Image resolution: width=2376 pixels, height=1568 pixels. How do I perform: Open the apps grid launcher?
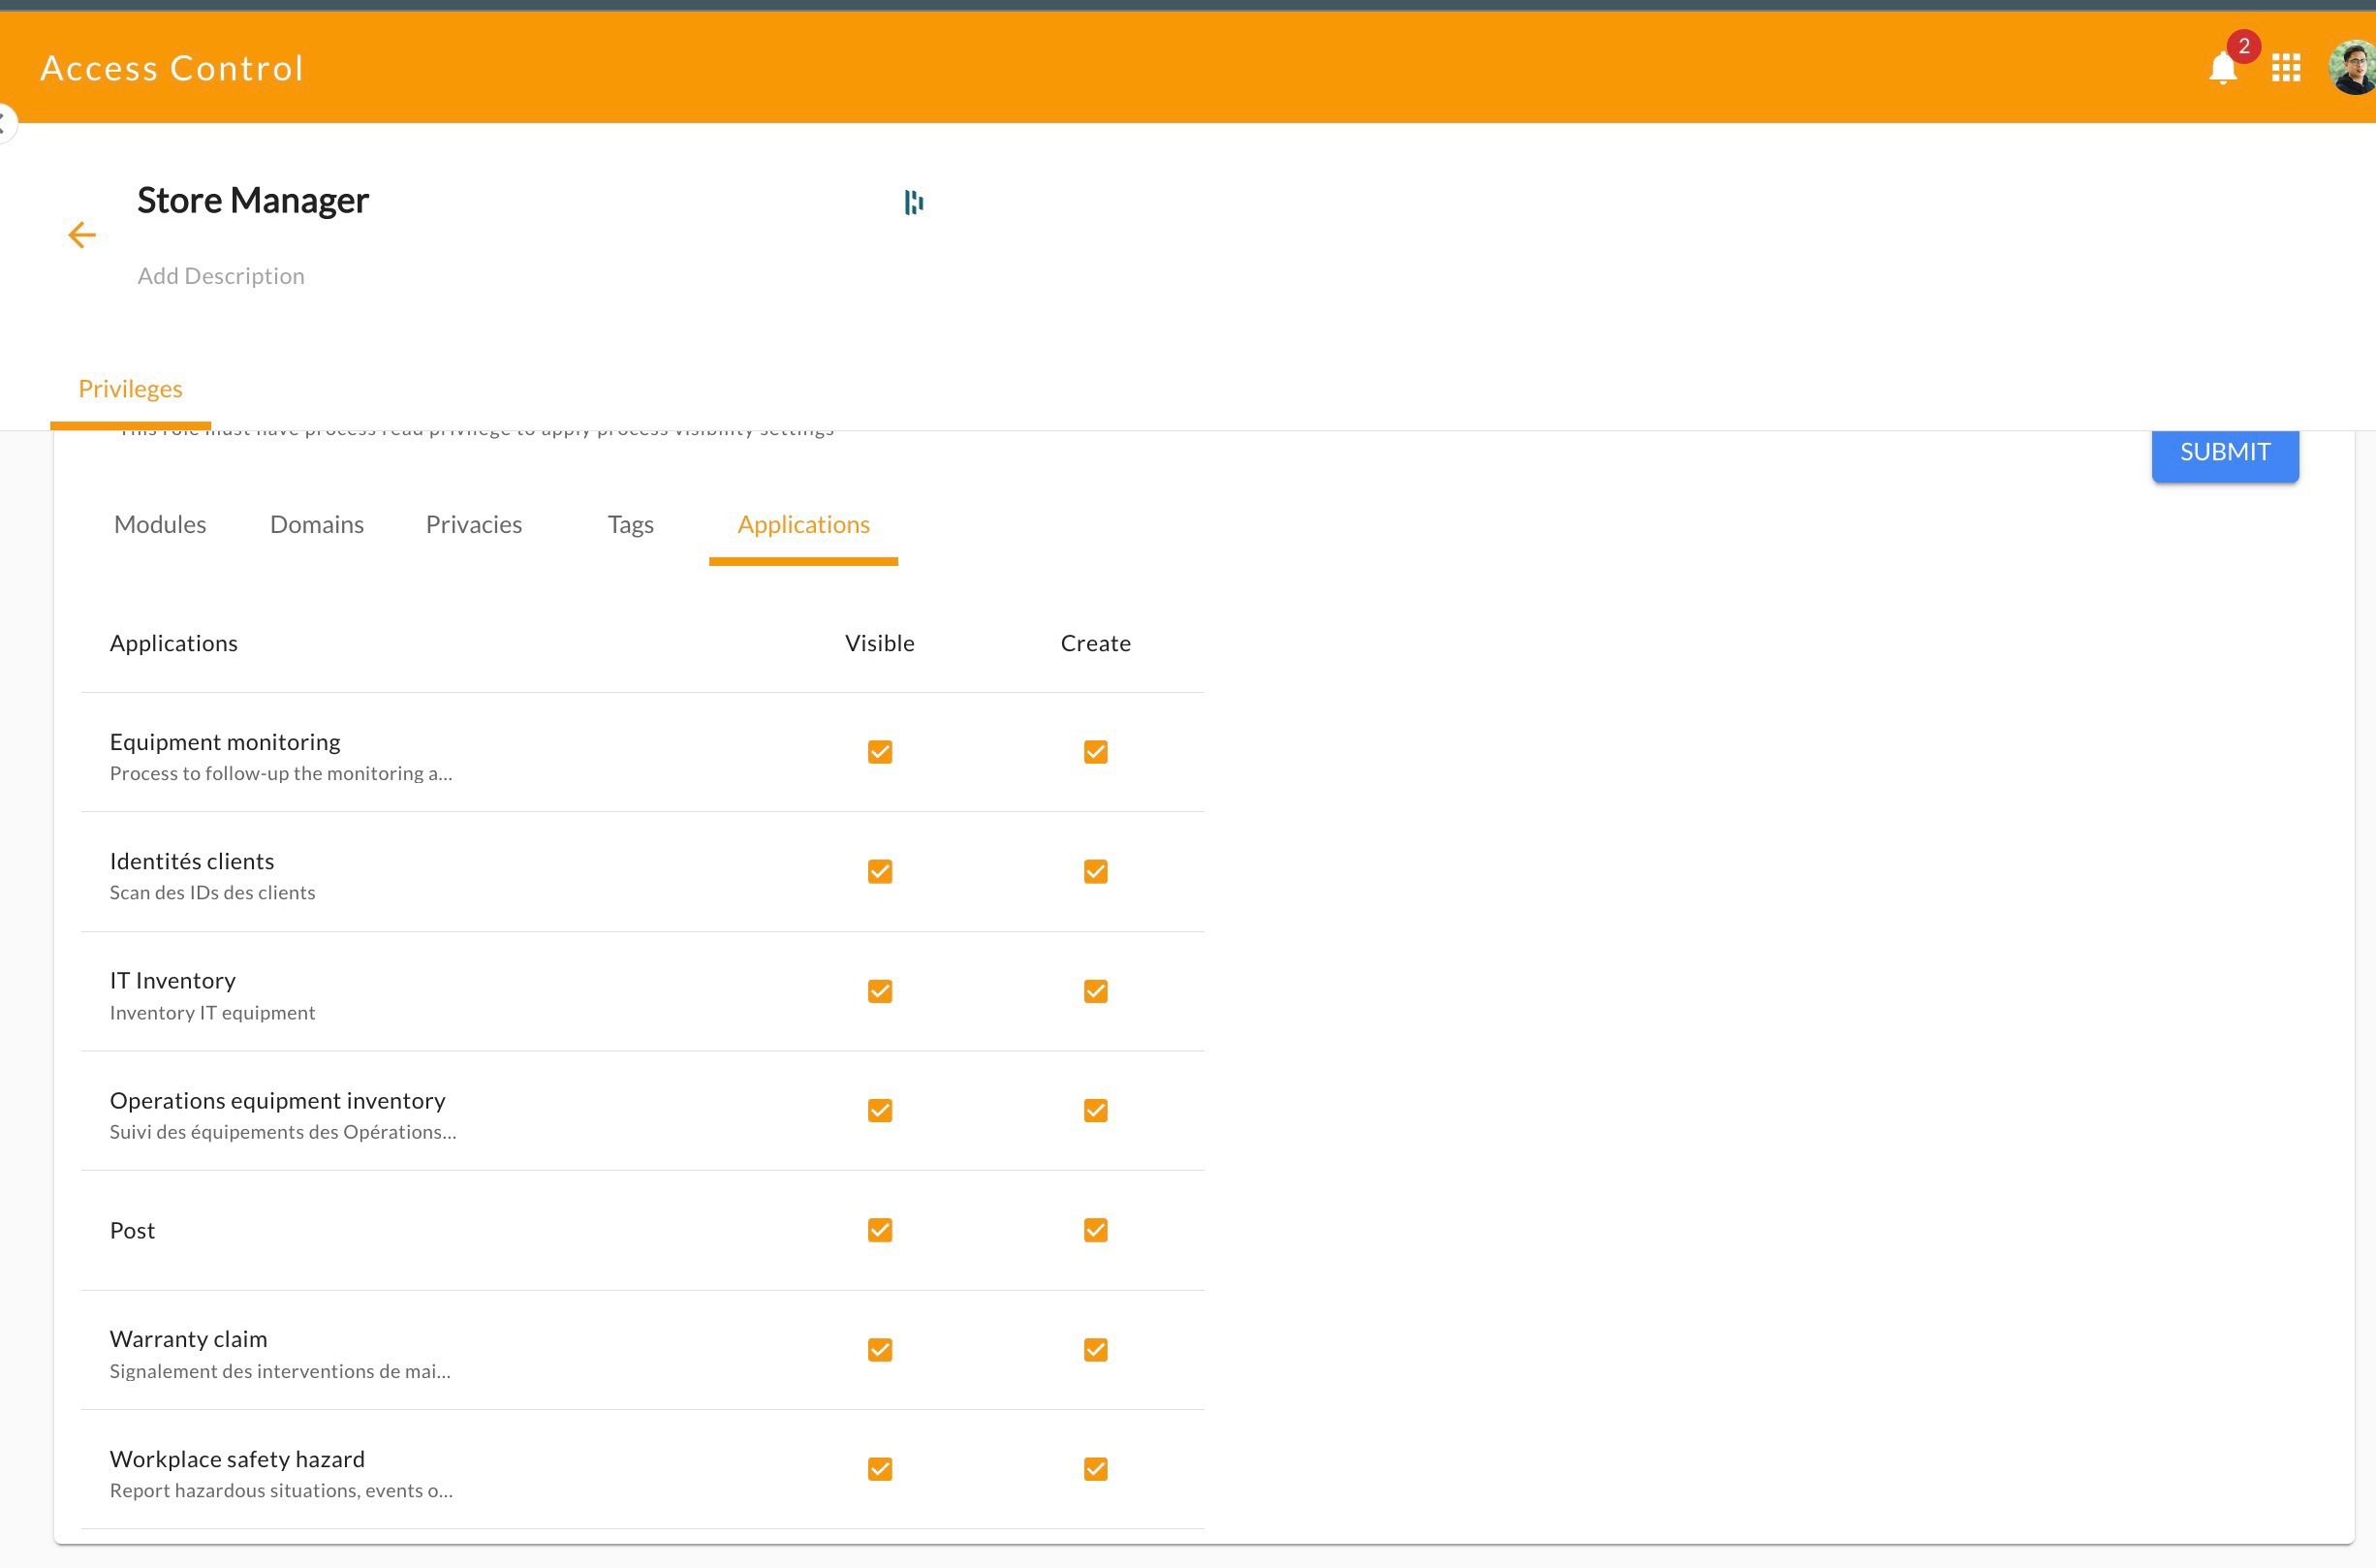point(2286,68)
